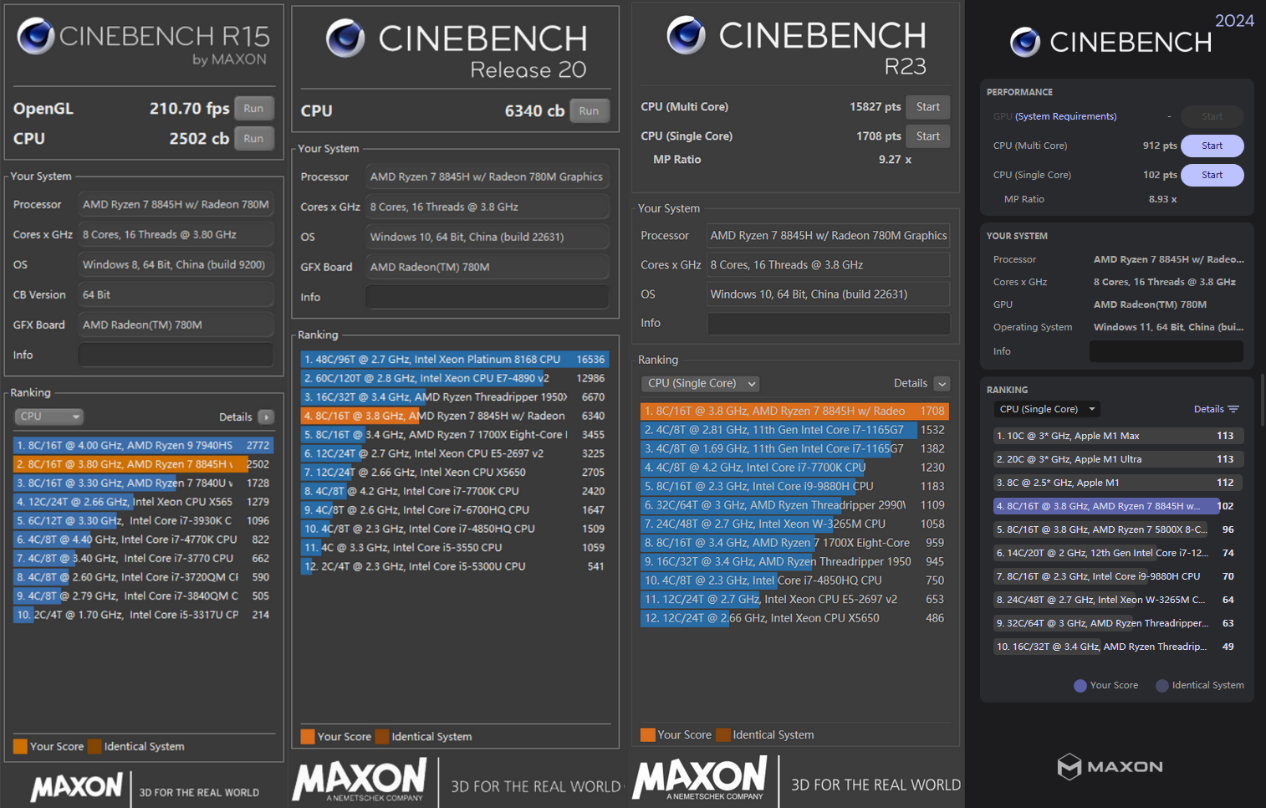1266x808 pixels.
Task: Expand the Details arrow in R15 ranking
Action: click(x=266, y=417)
